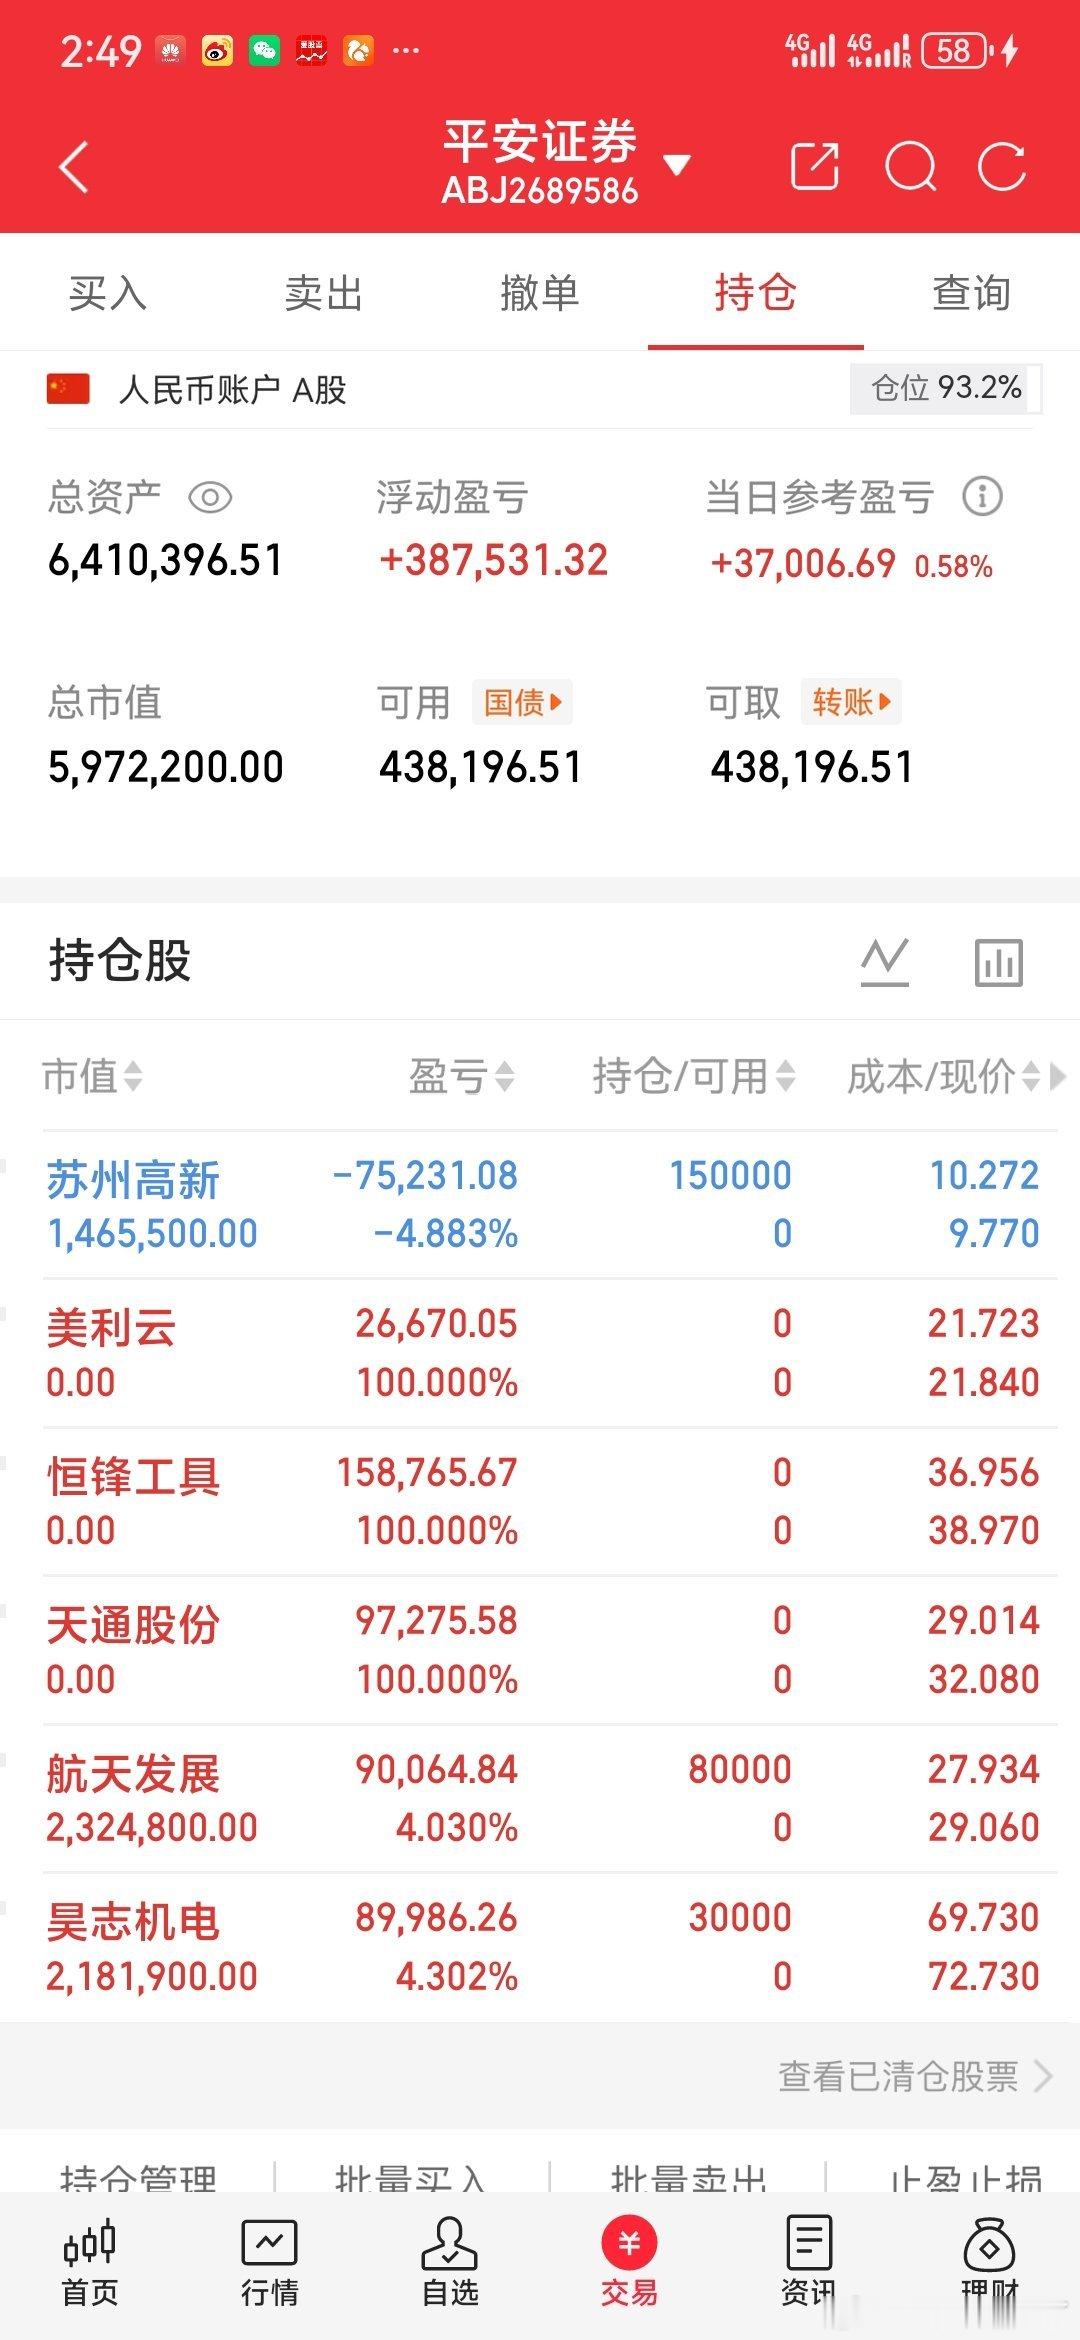Sort holdings by 市值 column
The height and width of the screenshot is (2340, 1080).
(x=92, y=1077)
